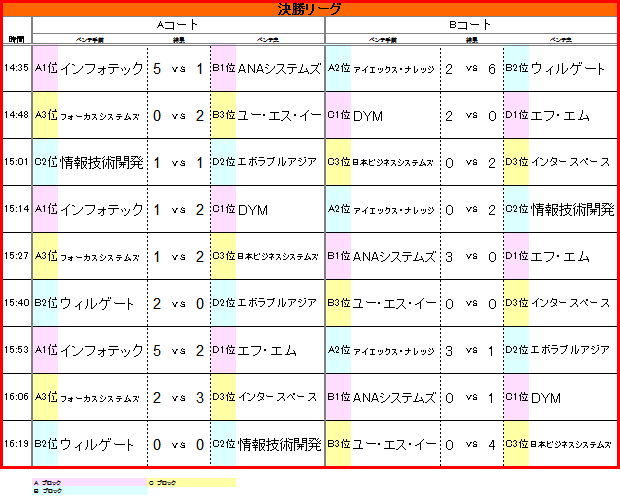620x500 pixels.
Task: Click インタースペース in the 16:06 row
Action: tap(277, 397)
